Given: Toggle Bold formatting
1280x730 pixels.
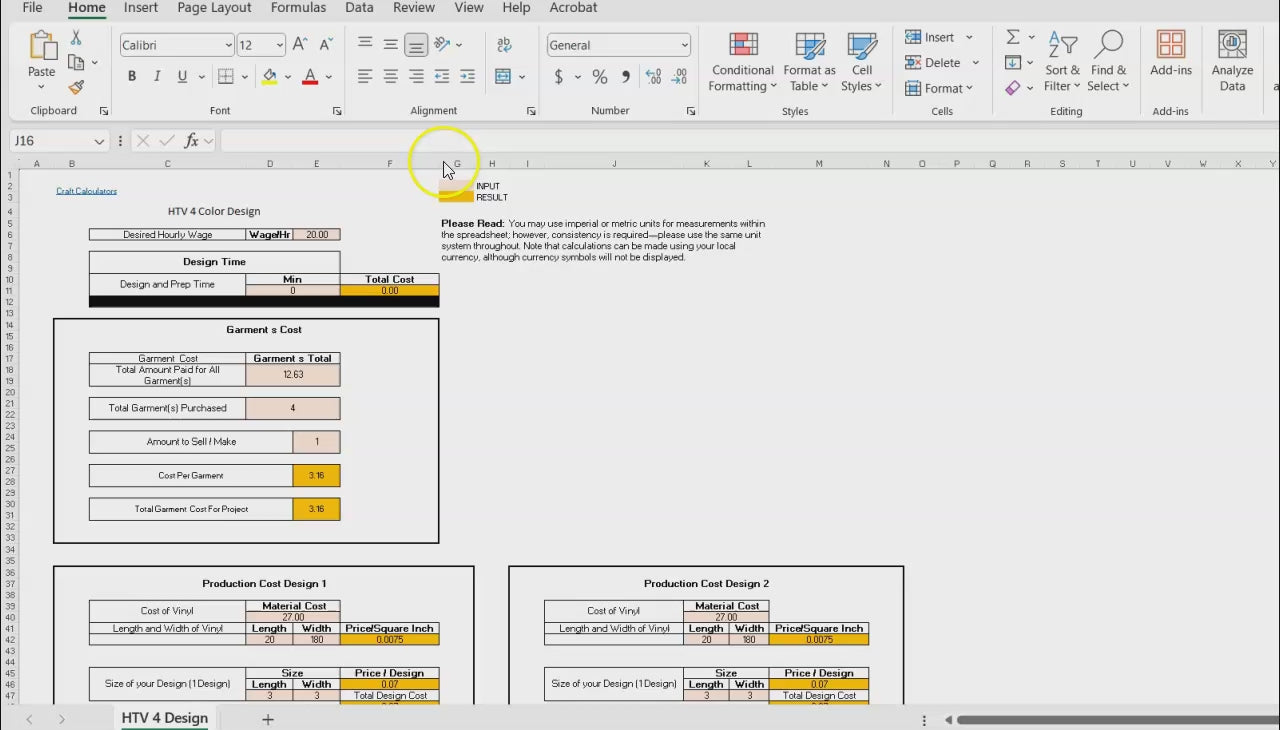Looking at the screenshot, I should click(132, 77).
